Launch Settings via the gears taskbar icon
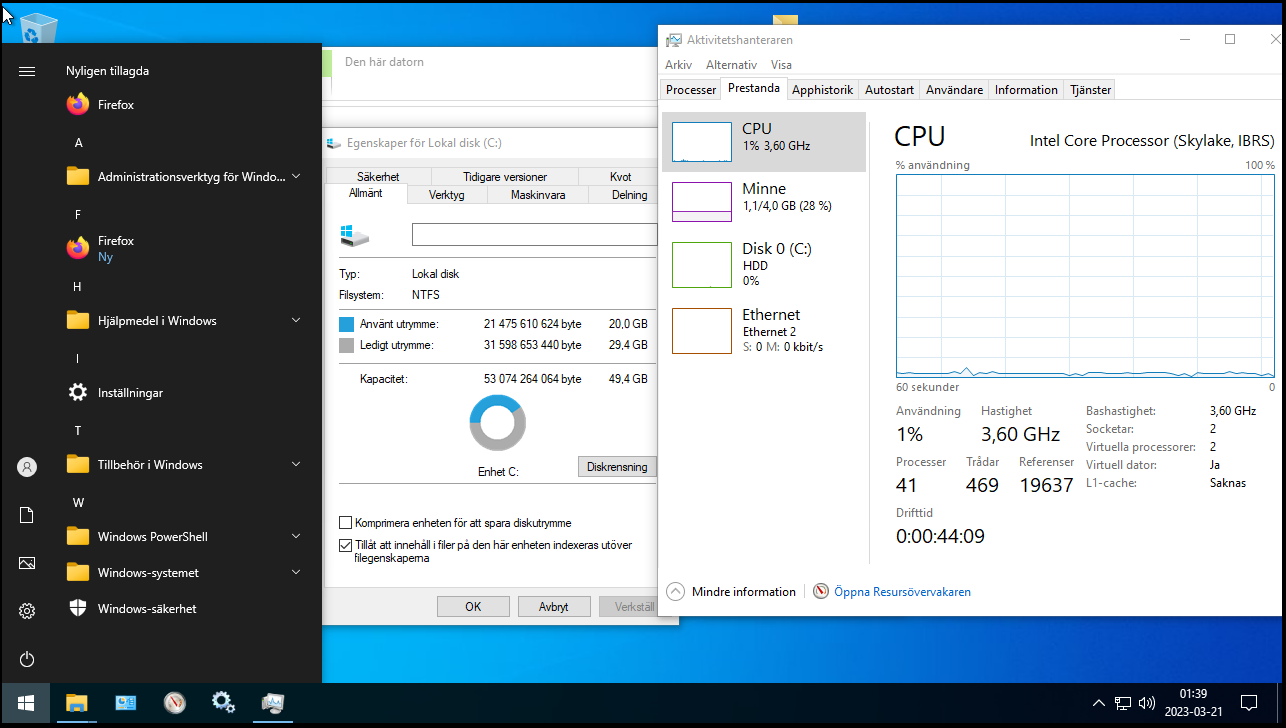The height and width of the screenshot is (728, 1286). tap(223, 703)
